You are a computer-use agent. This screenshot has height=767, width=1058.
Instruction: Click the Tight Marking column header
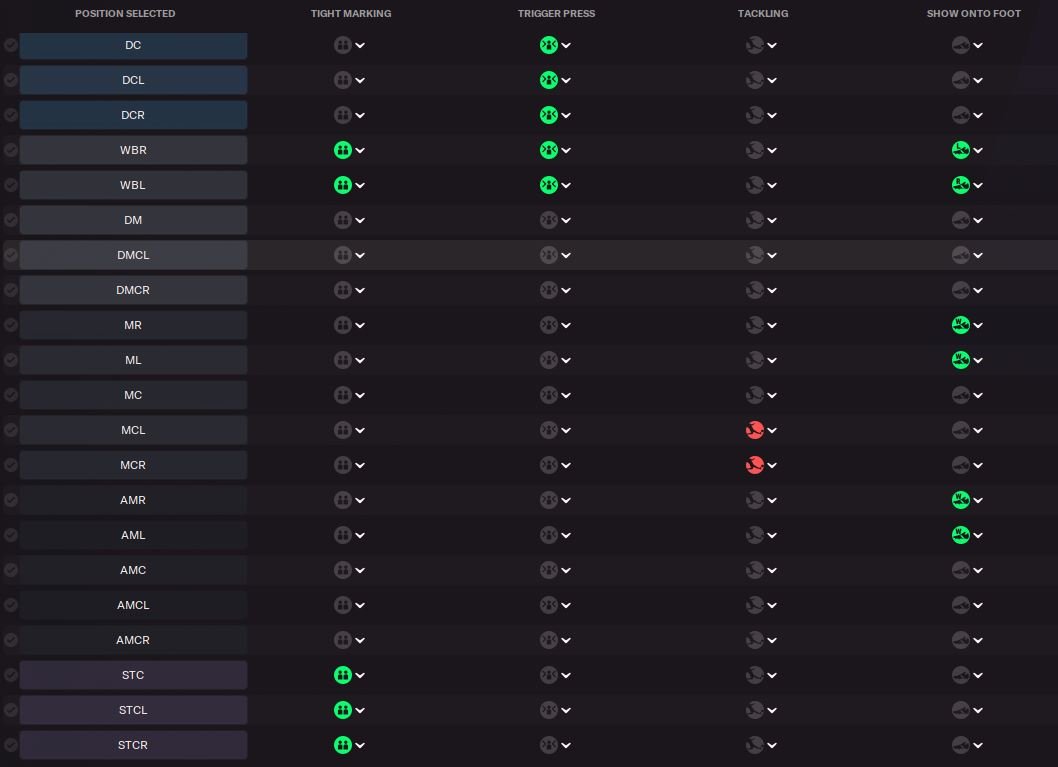point(351,14)
